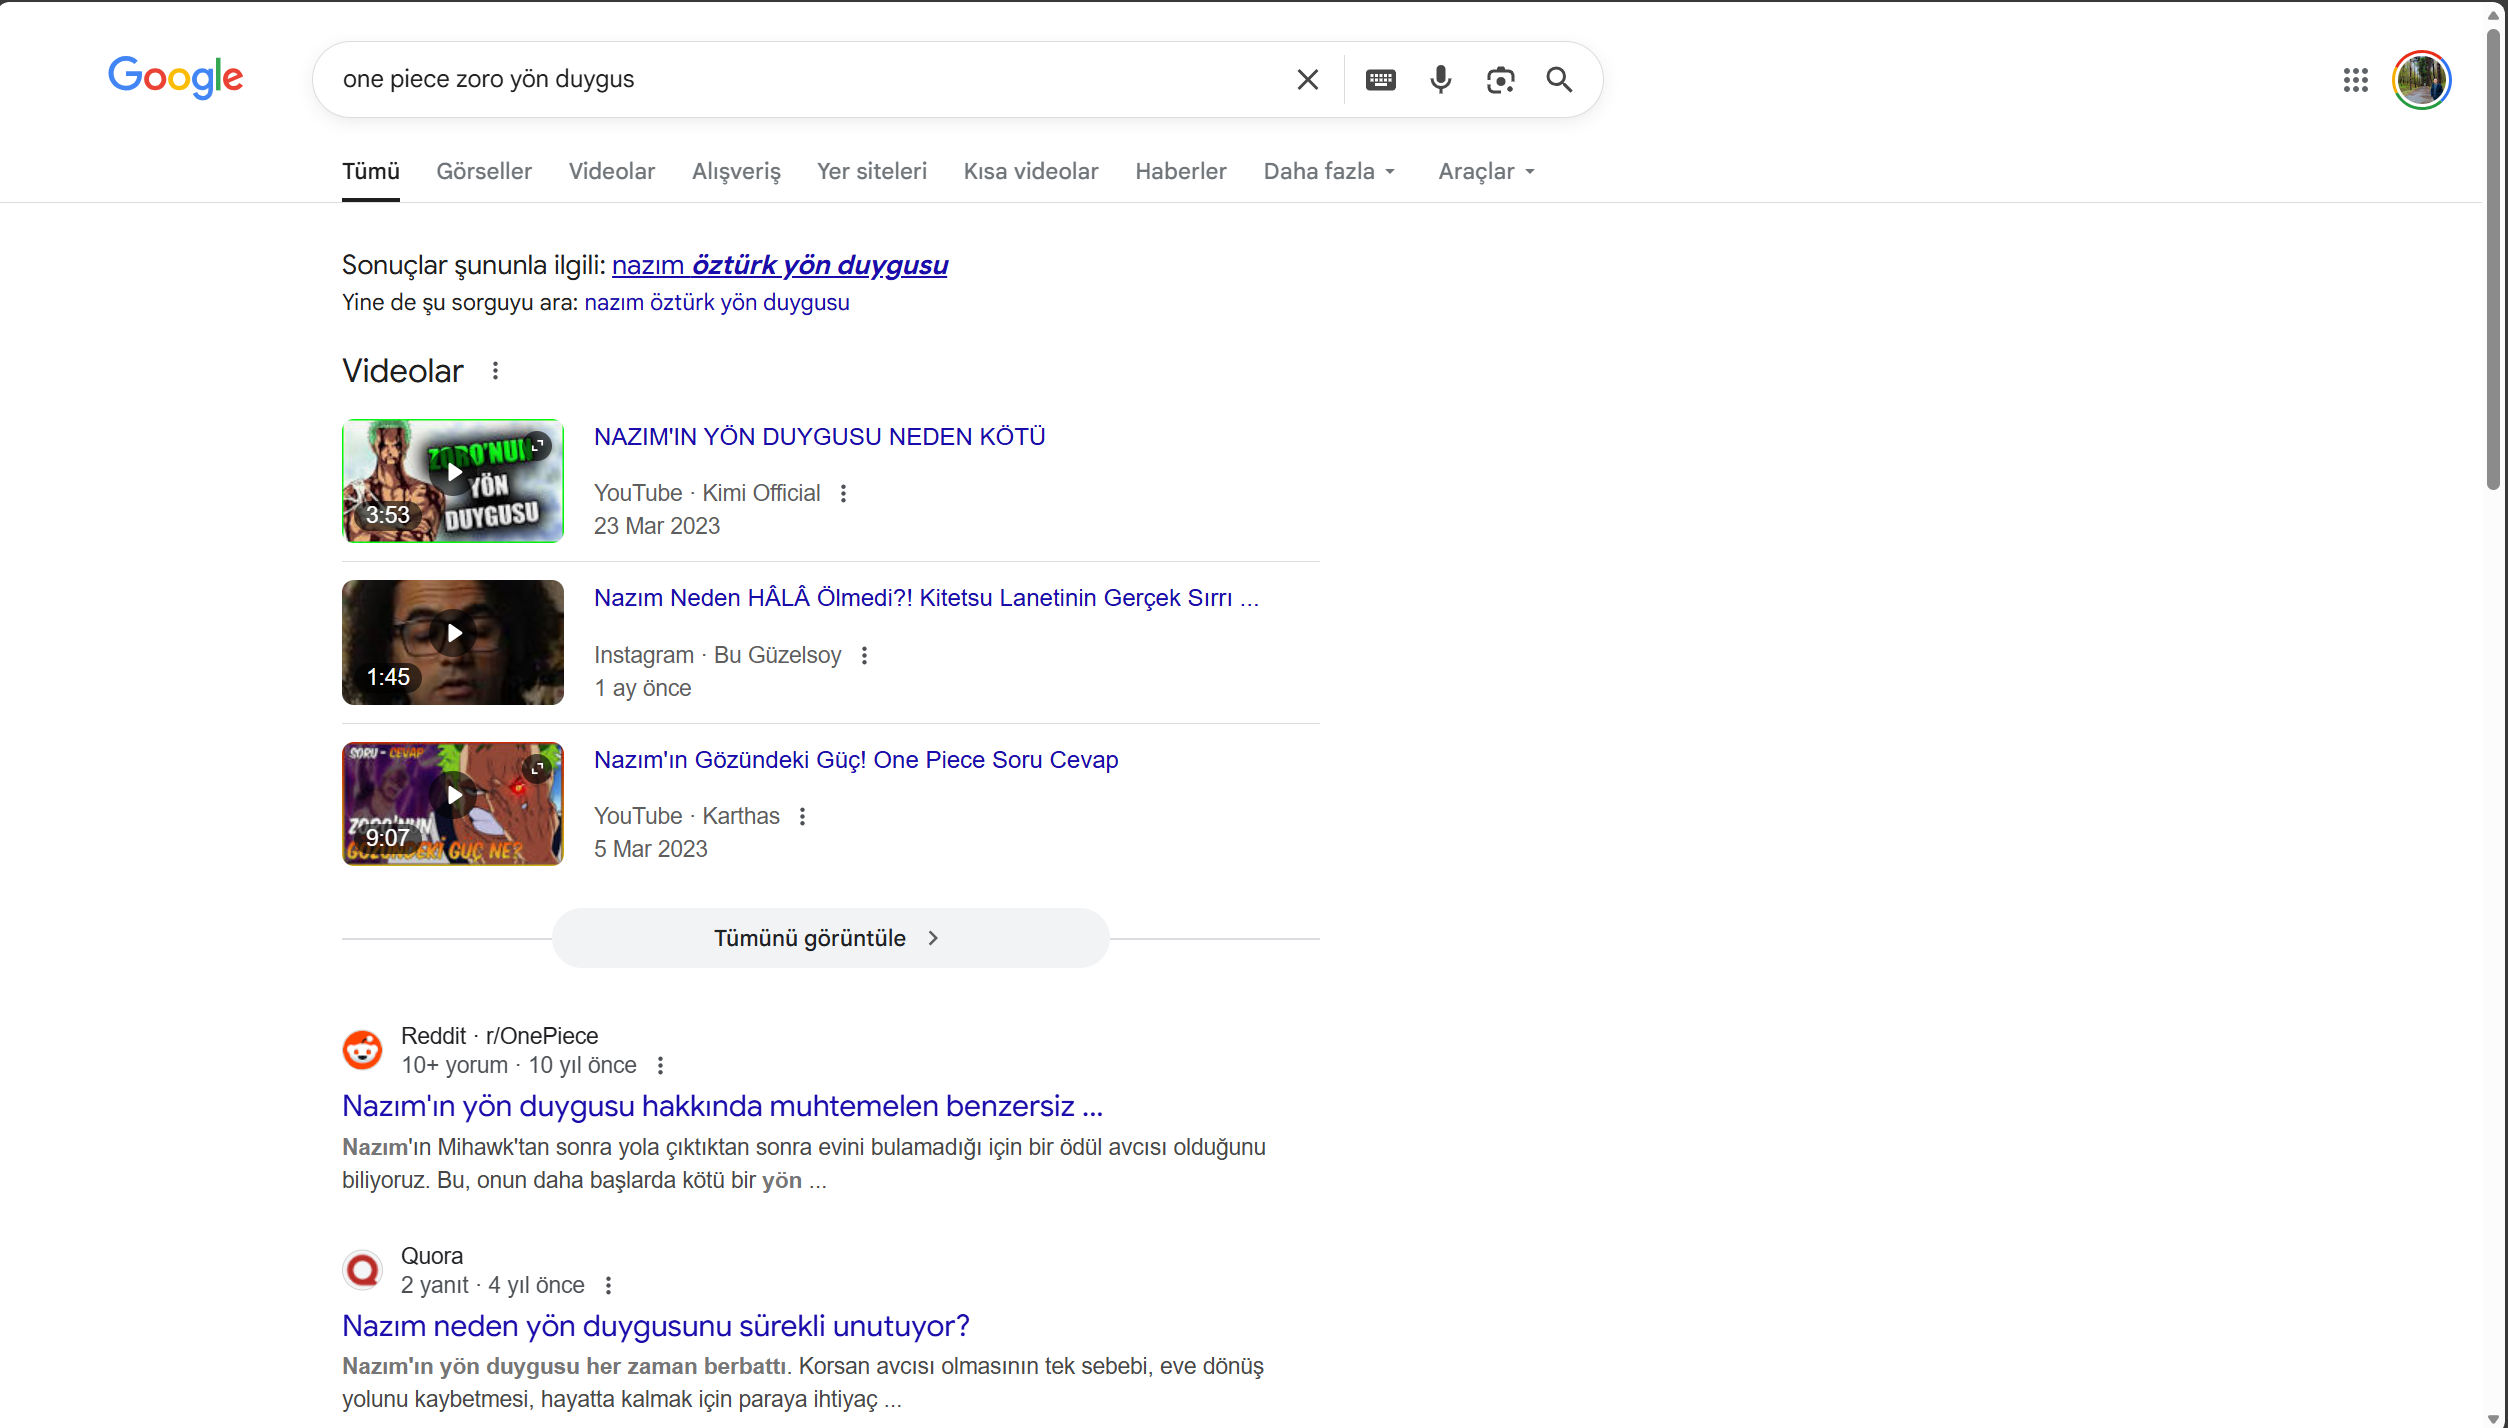This screenshot has width=2508, height=1428.
Task: Click the Videolar section heading
Action: coord(403,371)
